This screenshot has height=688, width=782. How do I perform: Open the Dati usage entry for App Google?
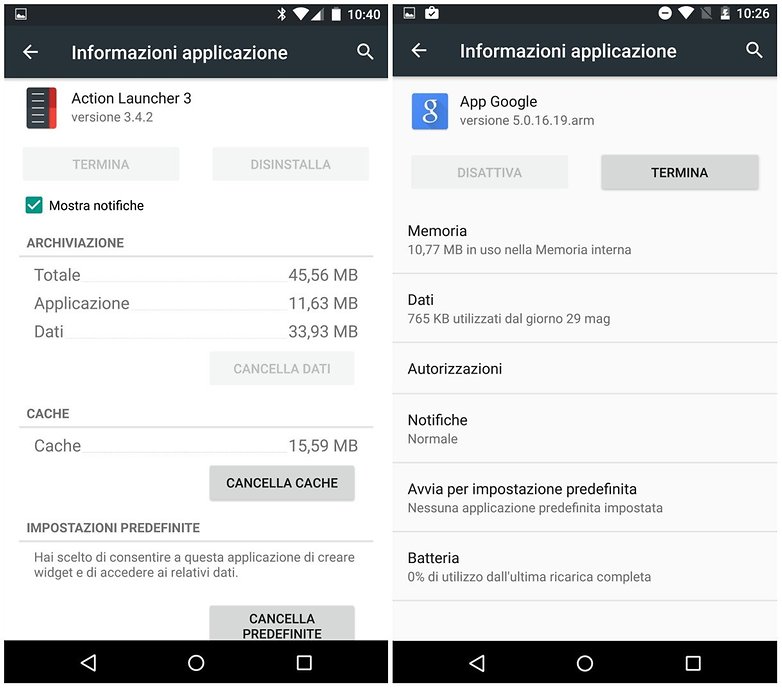585,309
